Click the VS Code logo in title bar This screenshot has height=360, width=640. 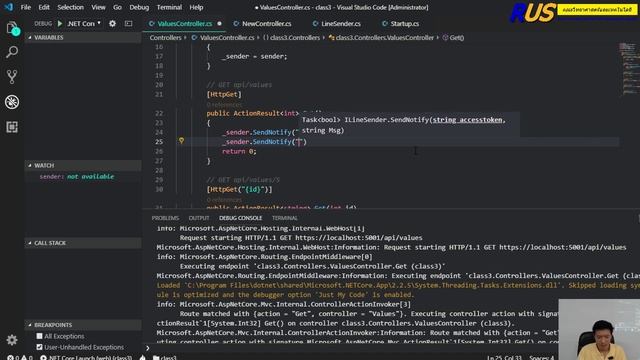point(8,7)
